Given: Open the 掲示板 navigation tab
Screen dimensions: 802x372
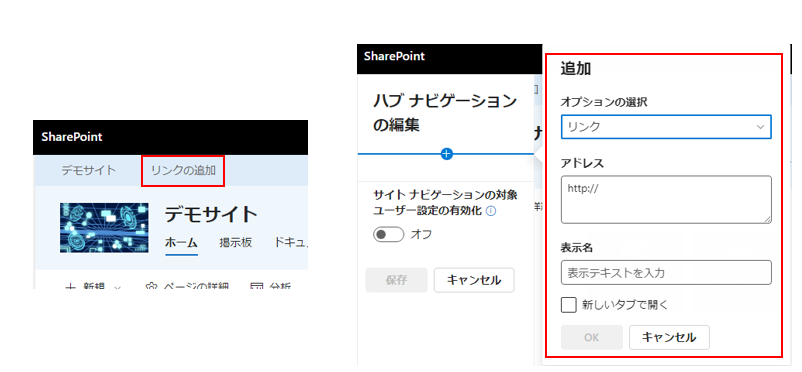Looking at the screenshot, I should point(235,243).
